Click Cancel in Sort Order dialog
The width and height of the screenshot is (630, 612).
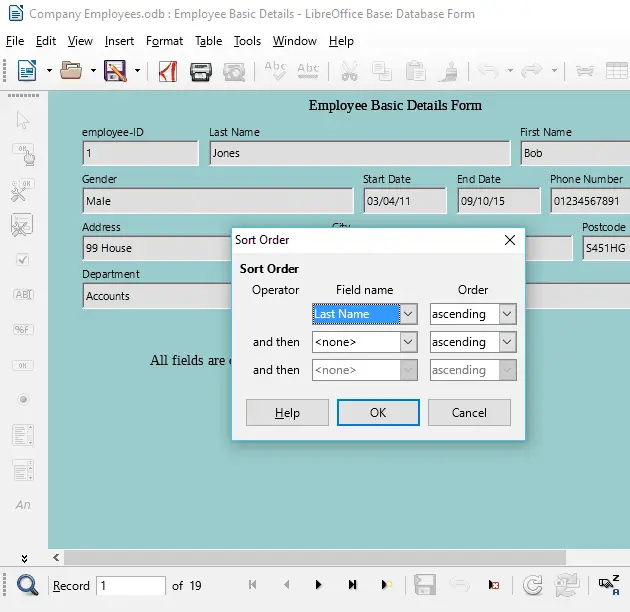(469, 413)
